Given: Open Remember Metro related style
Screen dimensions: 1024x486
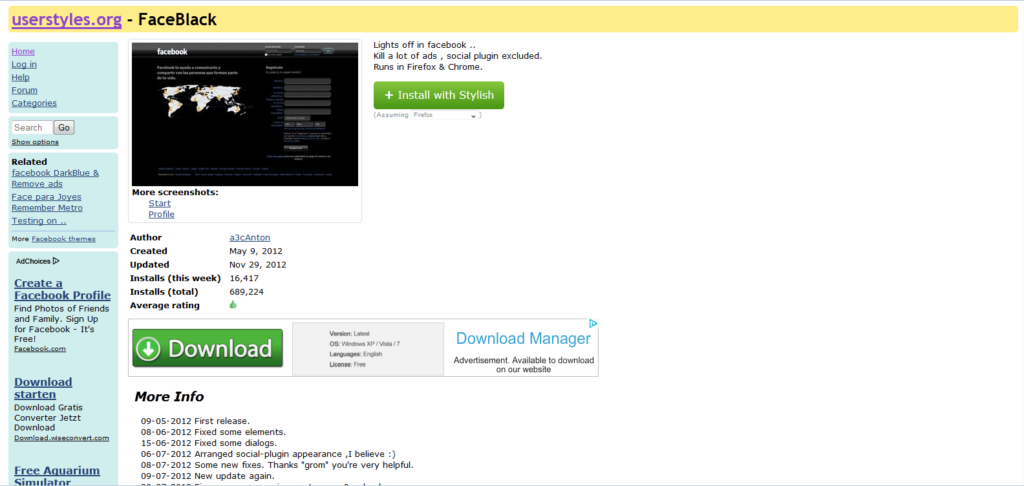Looking at the screenshot, I should pyautogui.click(x=47, y=208).
